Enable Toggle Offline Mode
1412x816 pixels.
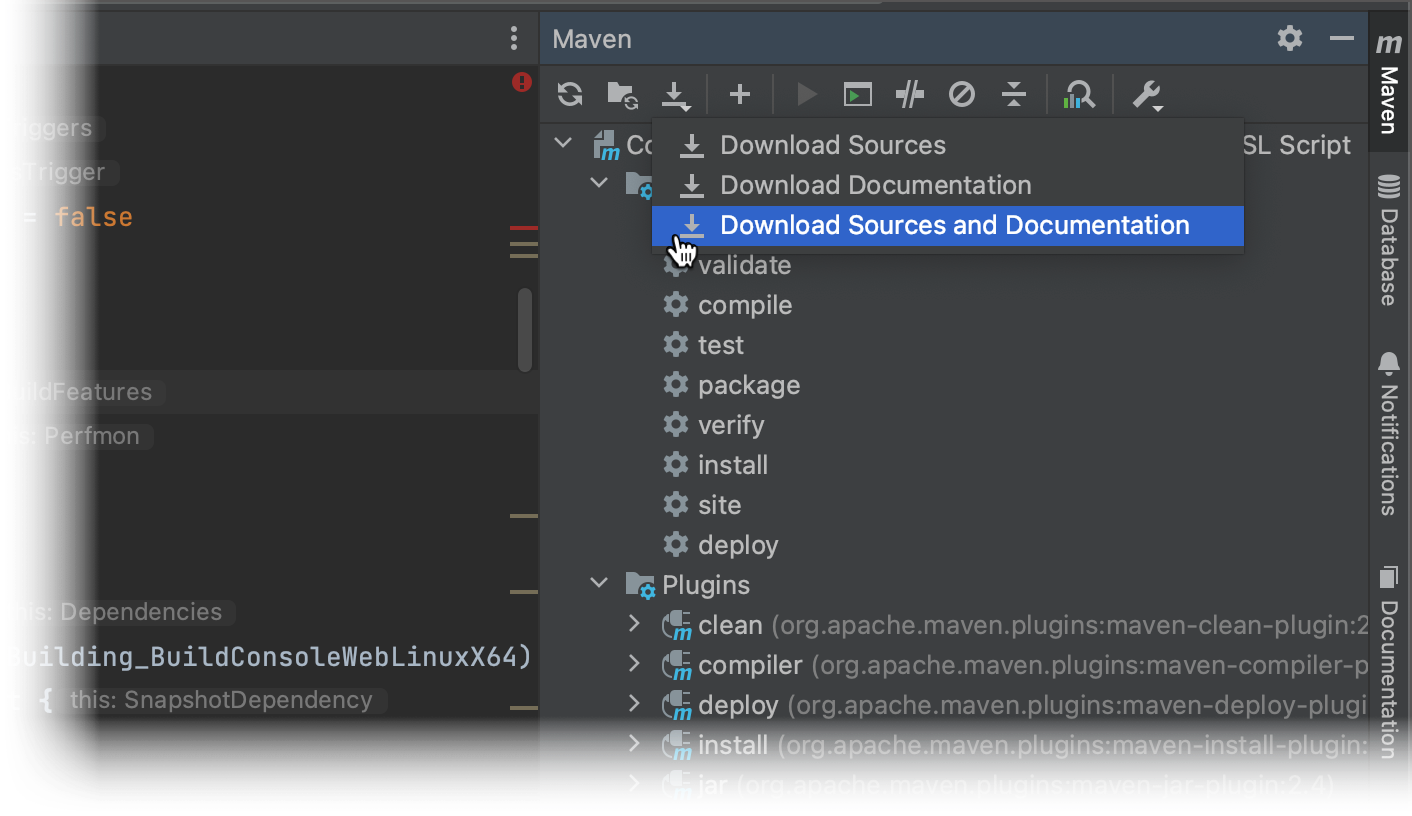click(x=962, y=94)
